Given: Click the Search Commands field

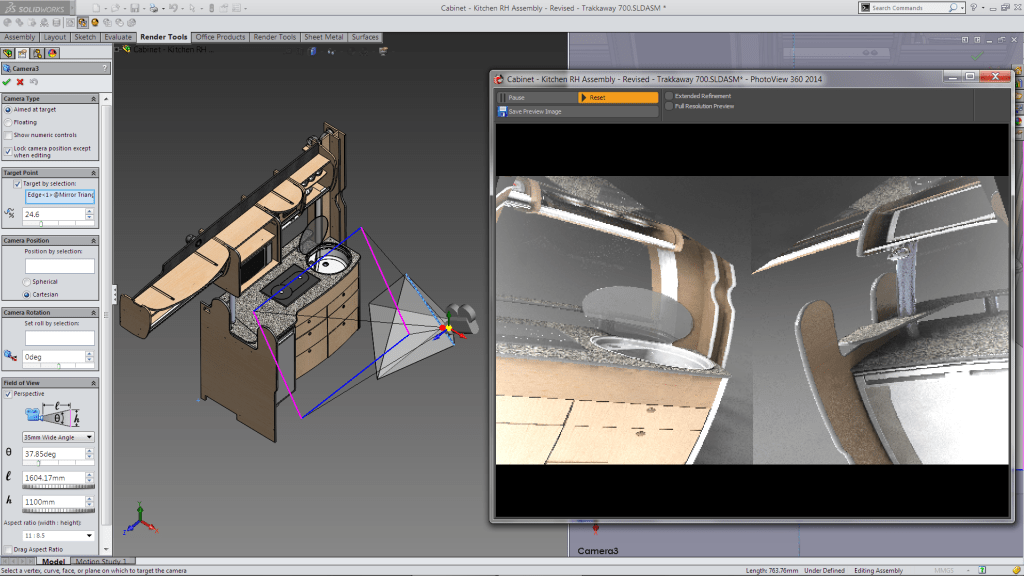Looking at the screenshot, I should point(900,8).
